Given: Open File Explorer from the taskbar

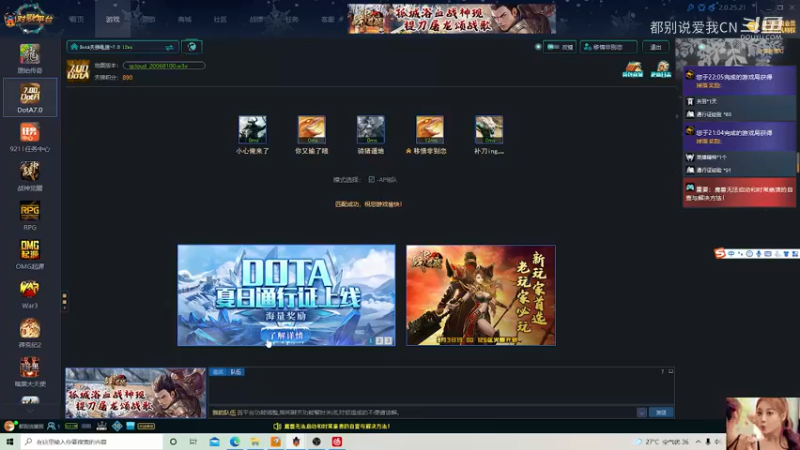Looking at the screenshot, I should coord(255,441).
